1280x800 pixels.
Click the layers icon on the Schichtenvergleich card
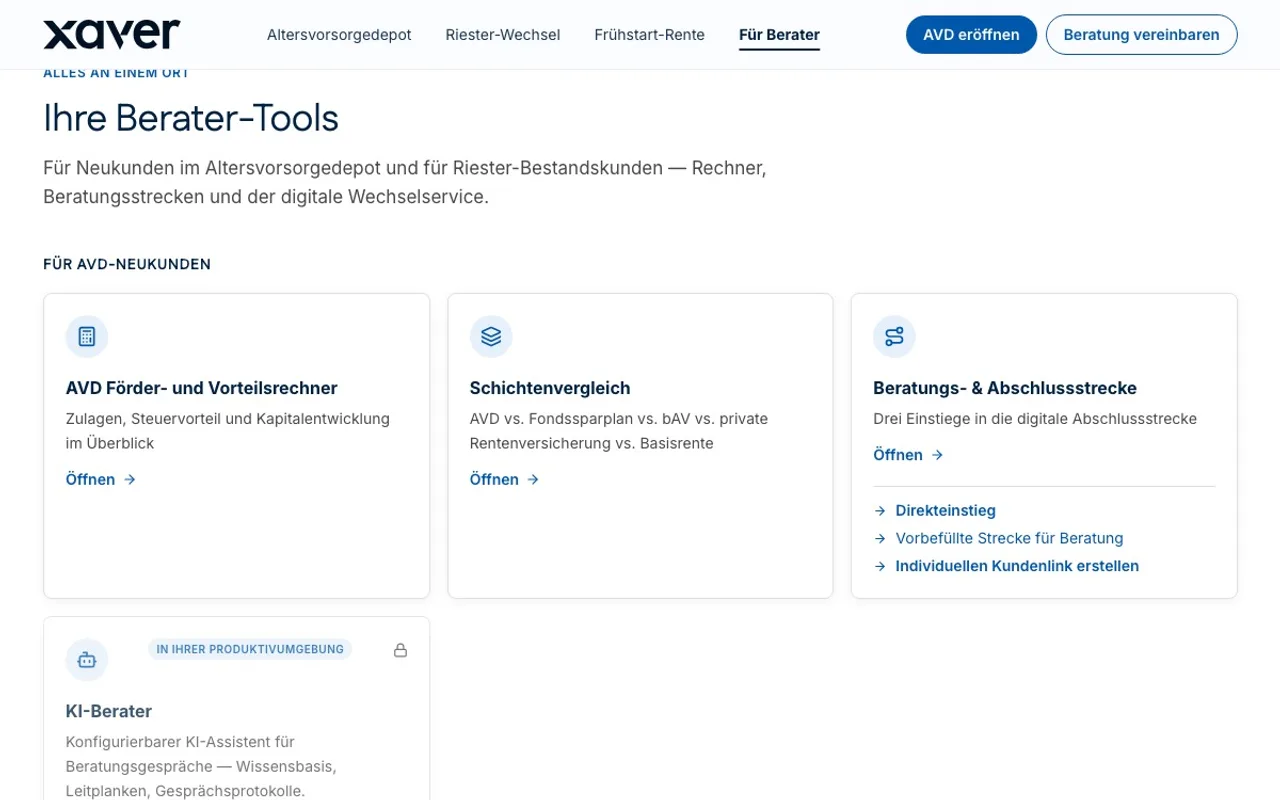[x=491, y=336]
